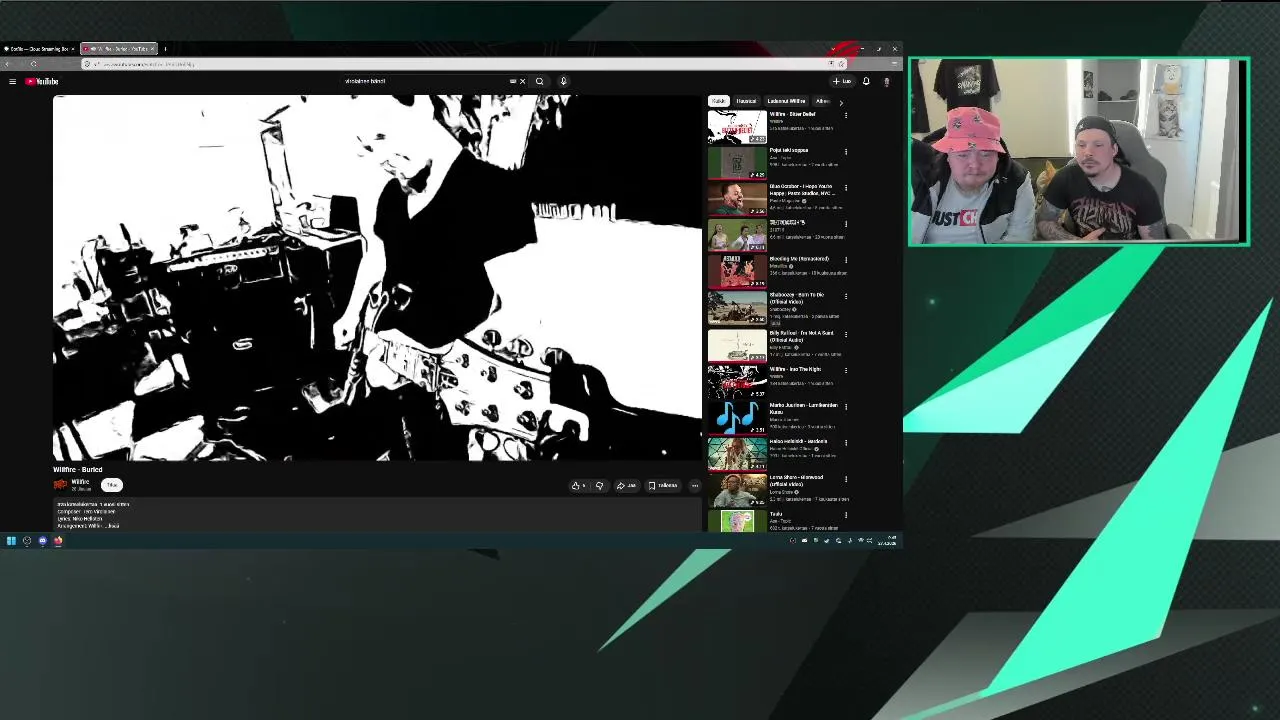Open the YouTube hamburger guide menu
Screen dimensions: 1280x720
(x=12, y=81)
